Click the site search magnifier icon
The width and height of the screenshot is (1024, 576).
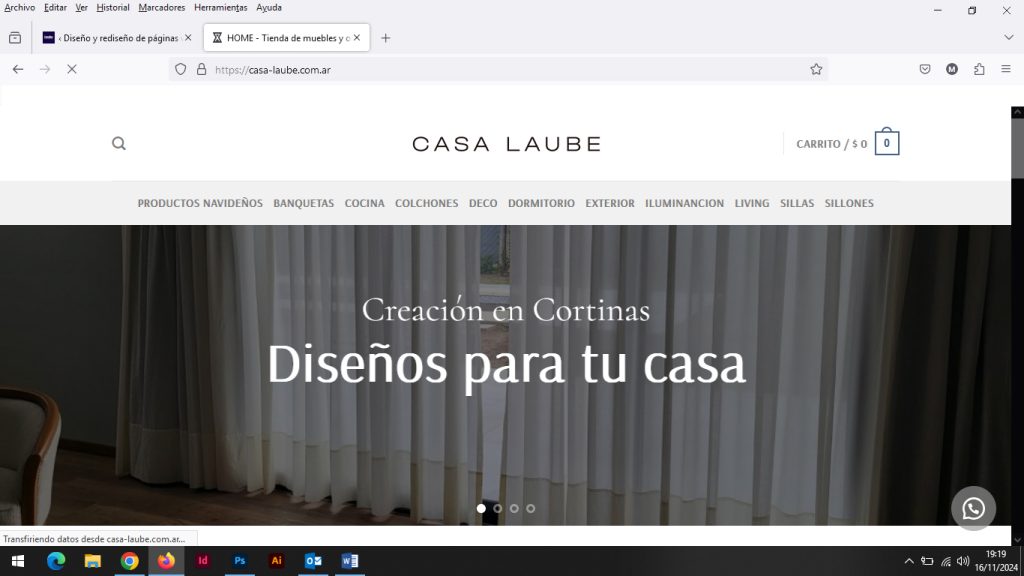118,143
